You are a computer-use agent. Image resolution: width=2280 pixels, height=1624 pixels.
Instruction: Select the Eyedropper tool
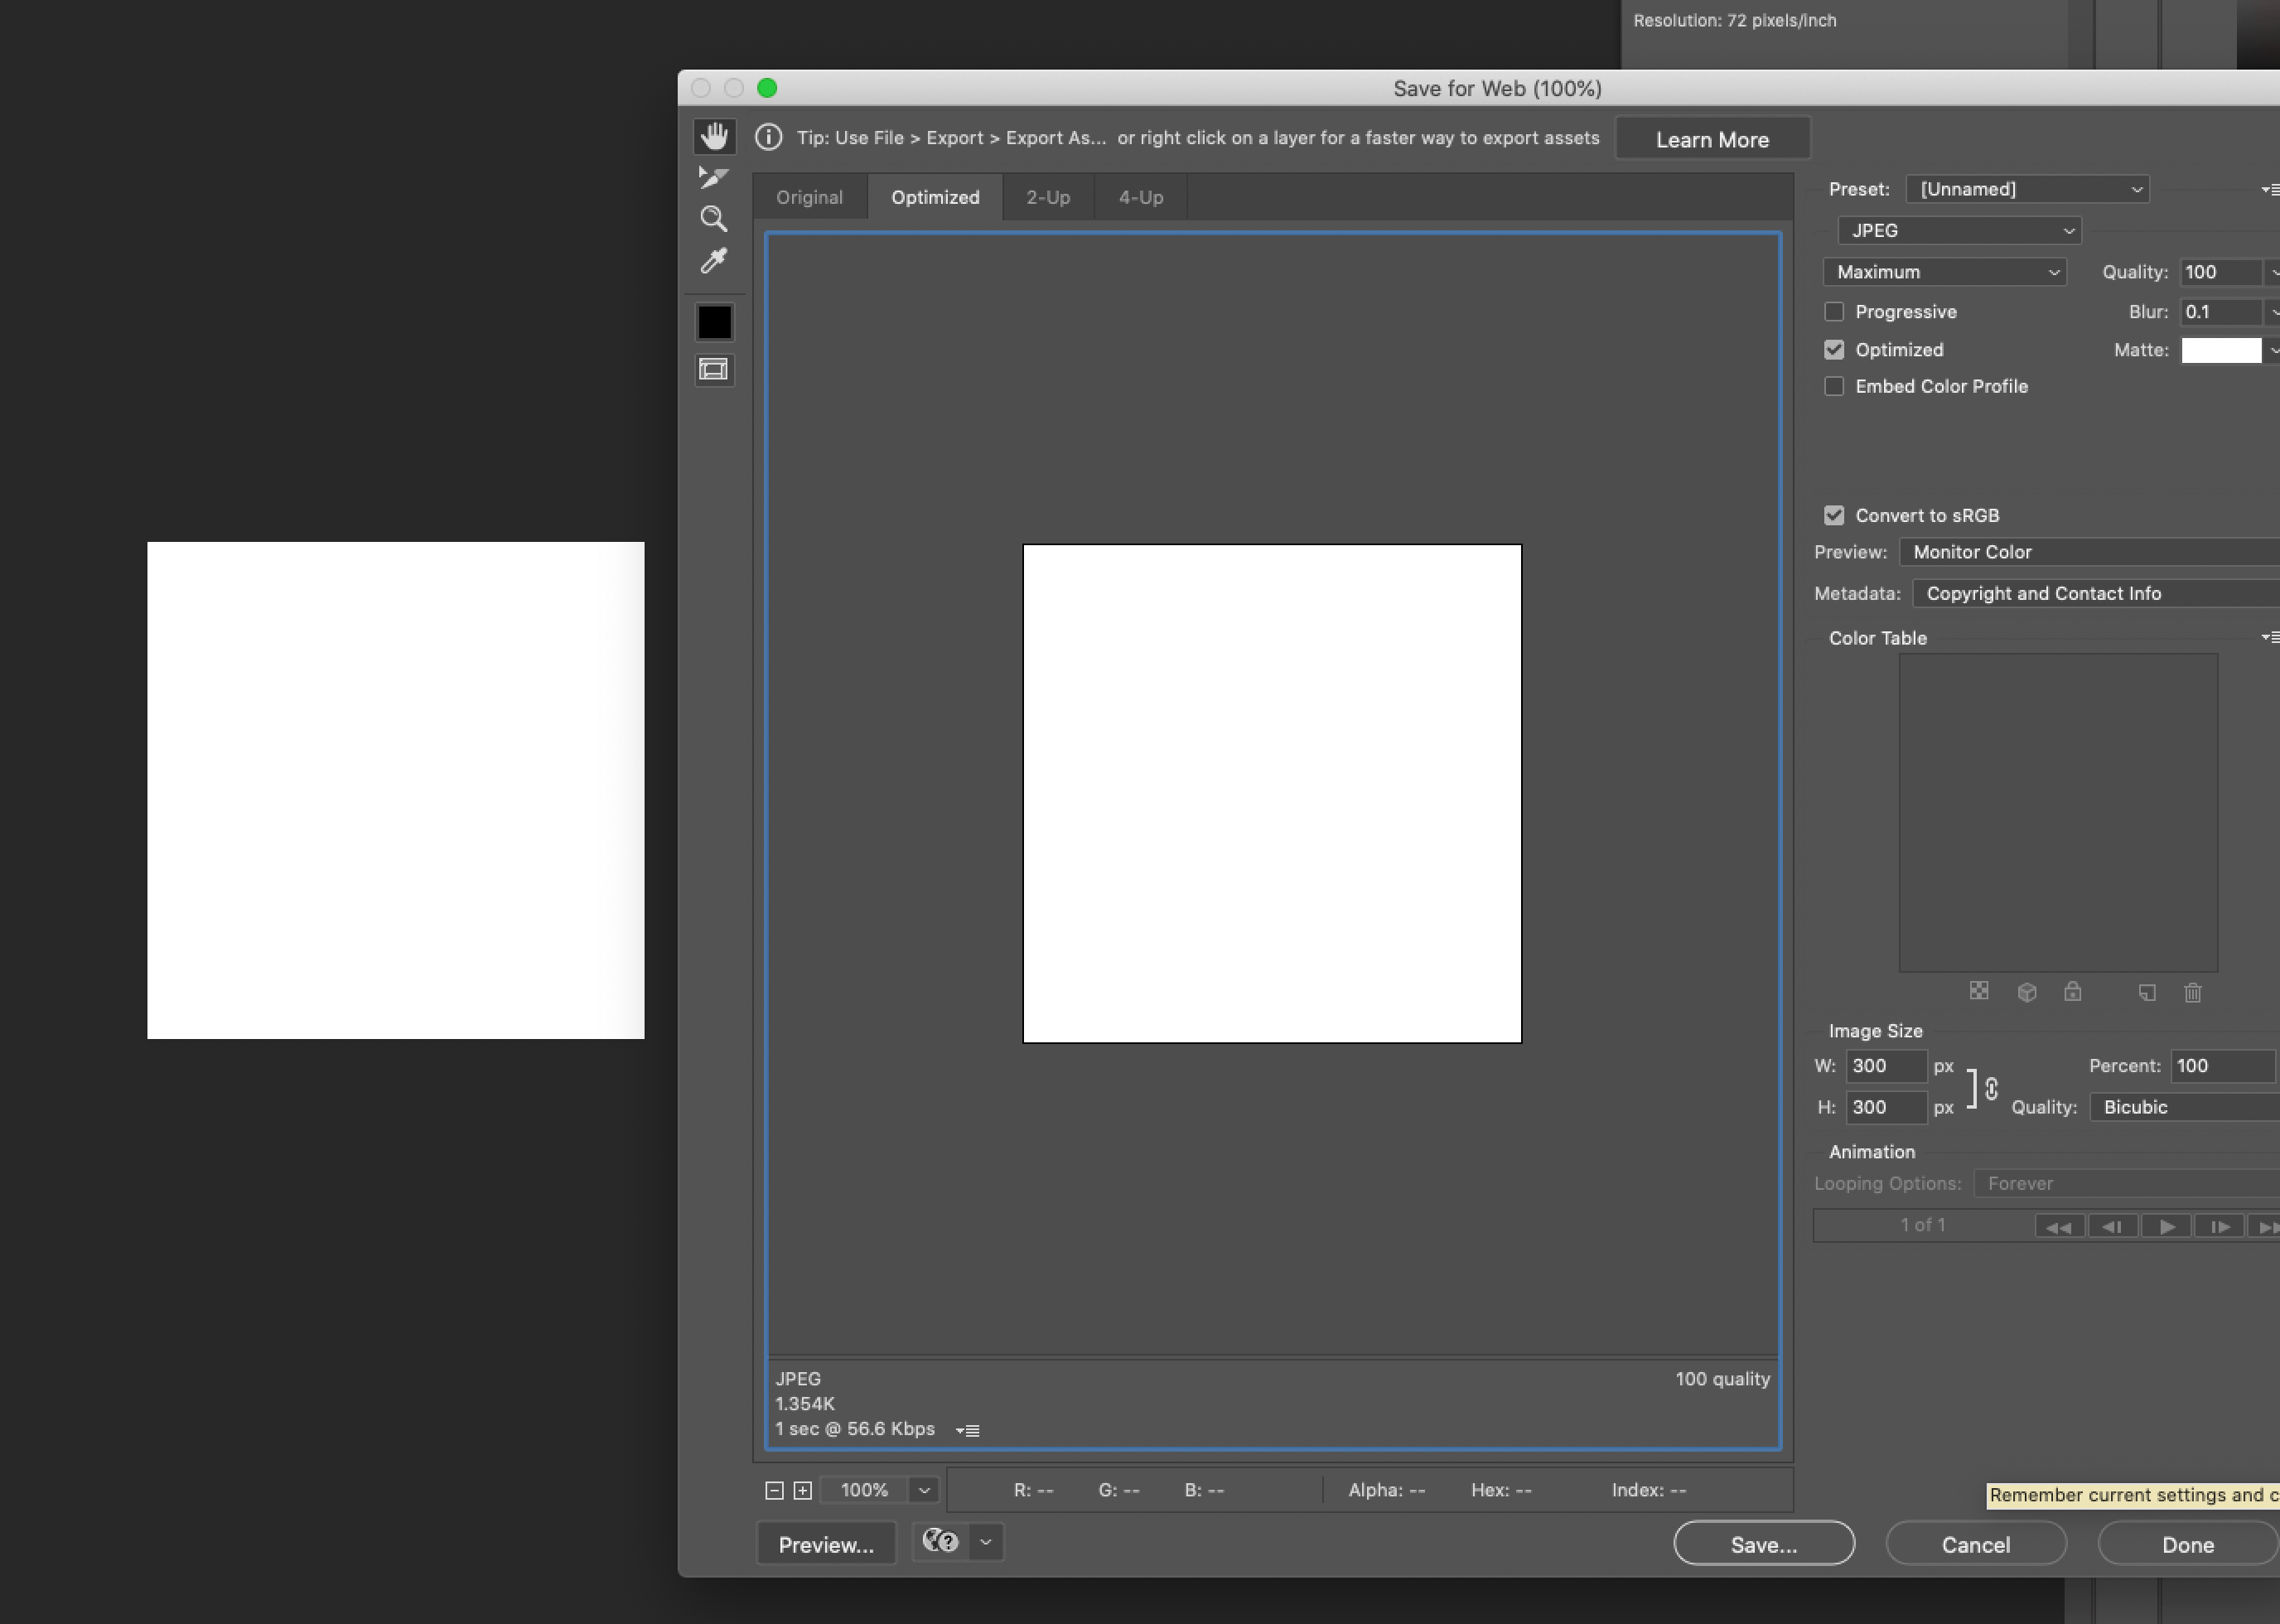(713, 261)
